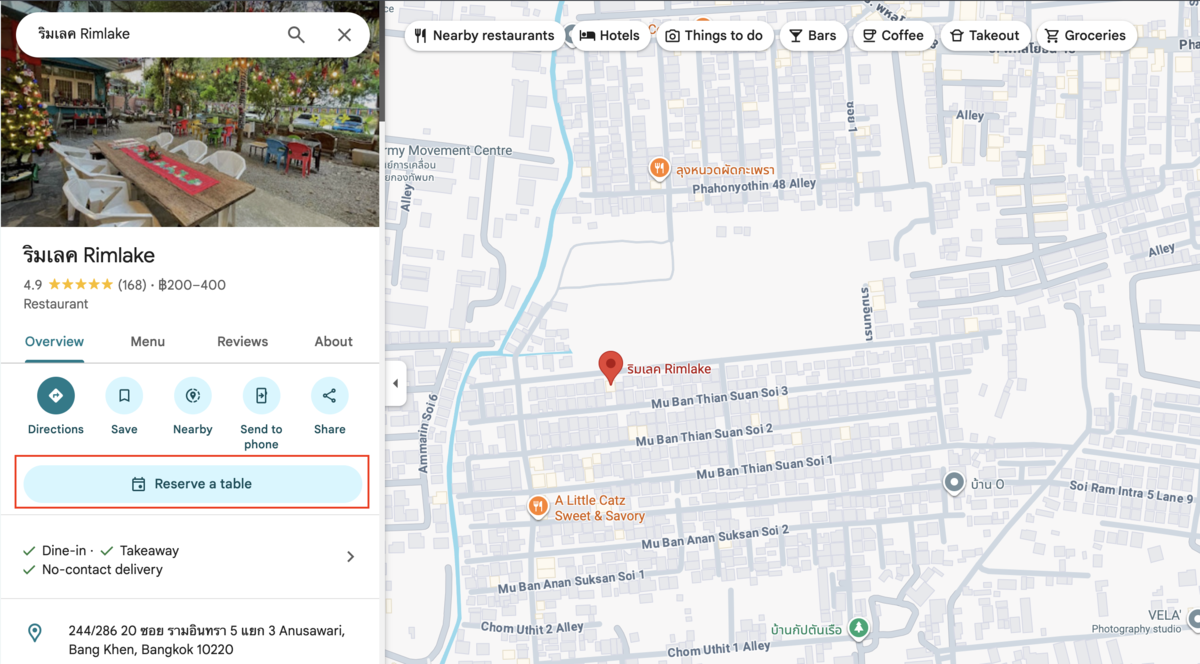Click the Directions icon button
The width and height of the screenshot is (1200, 664).
pyautogui.click(x=56, y=396)
